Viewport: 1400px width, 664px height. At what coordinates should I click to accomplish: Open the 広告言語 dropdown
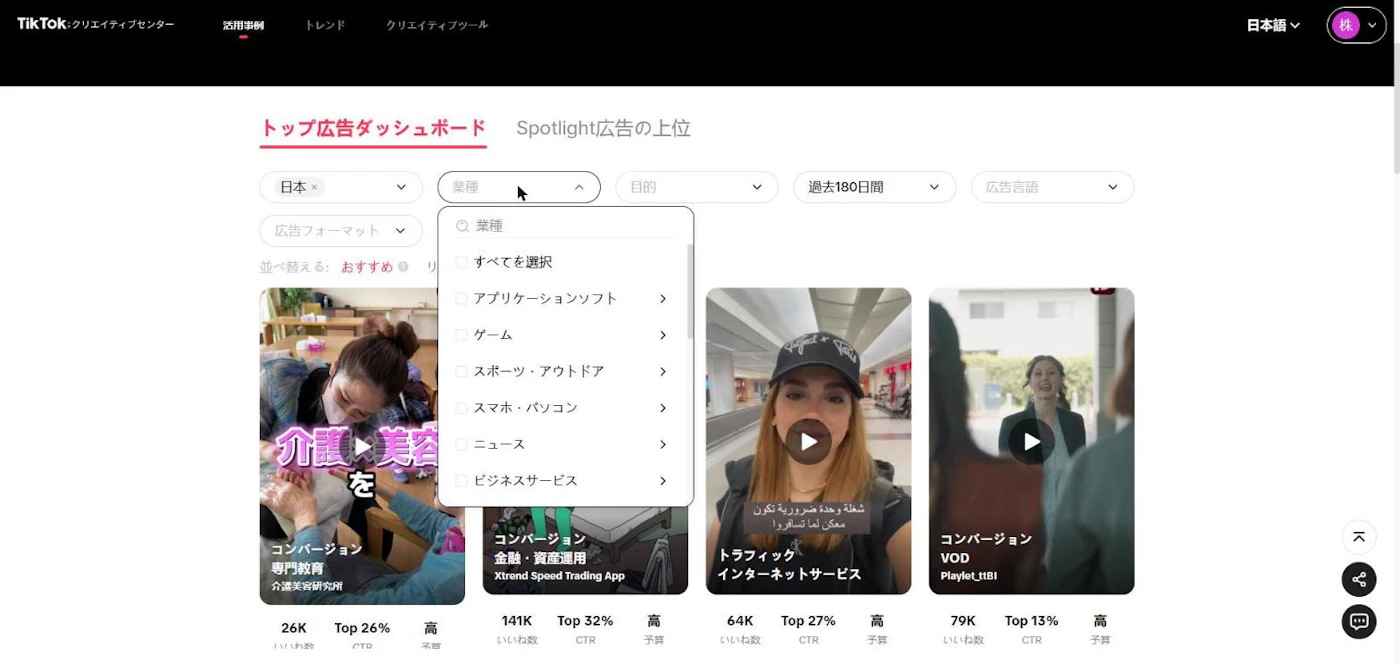coord(1053,187)
